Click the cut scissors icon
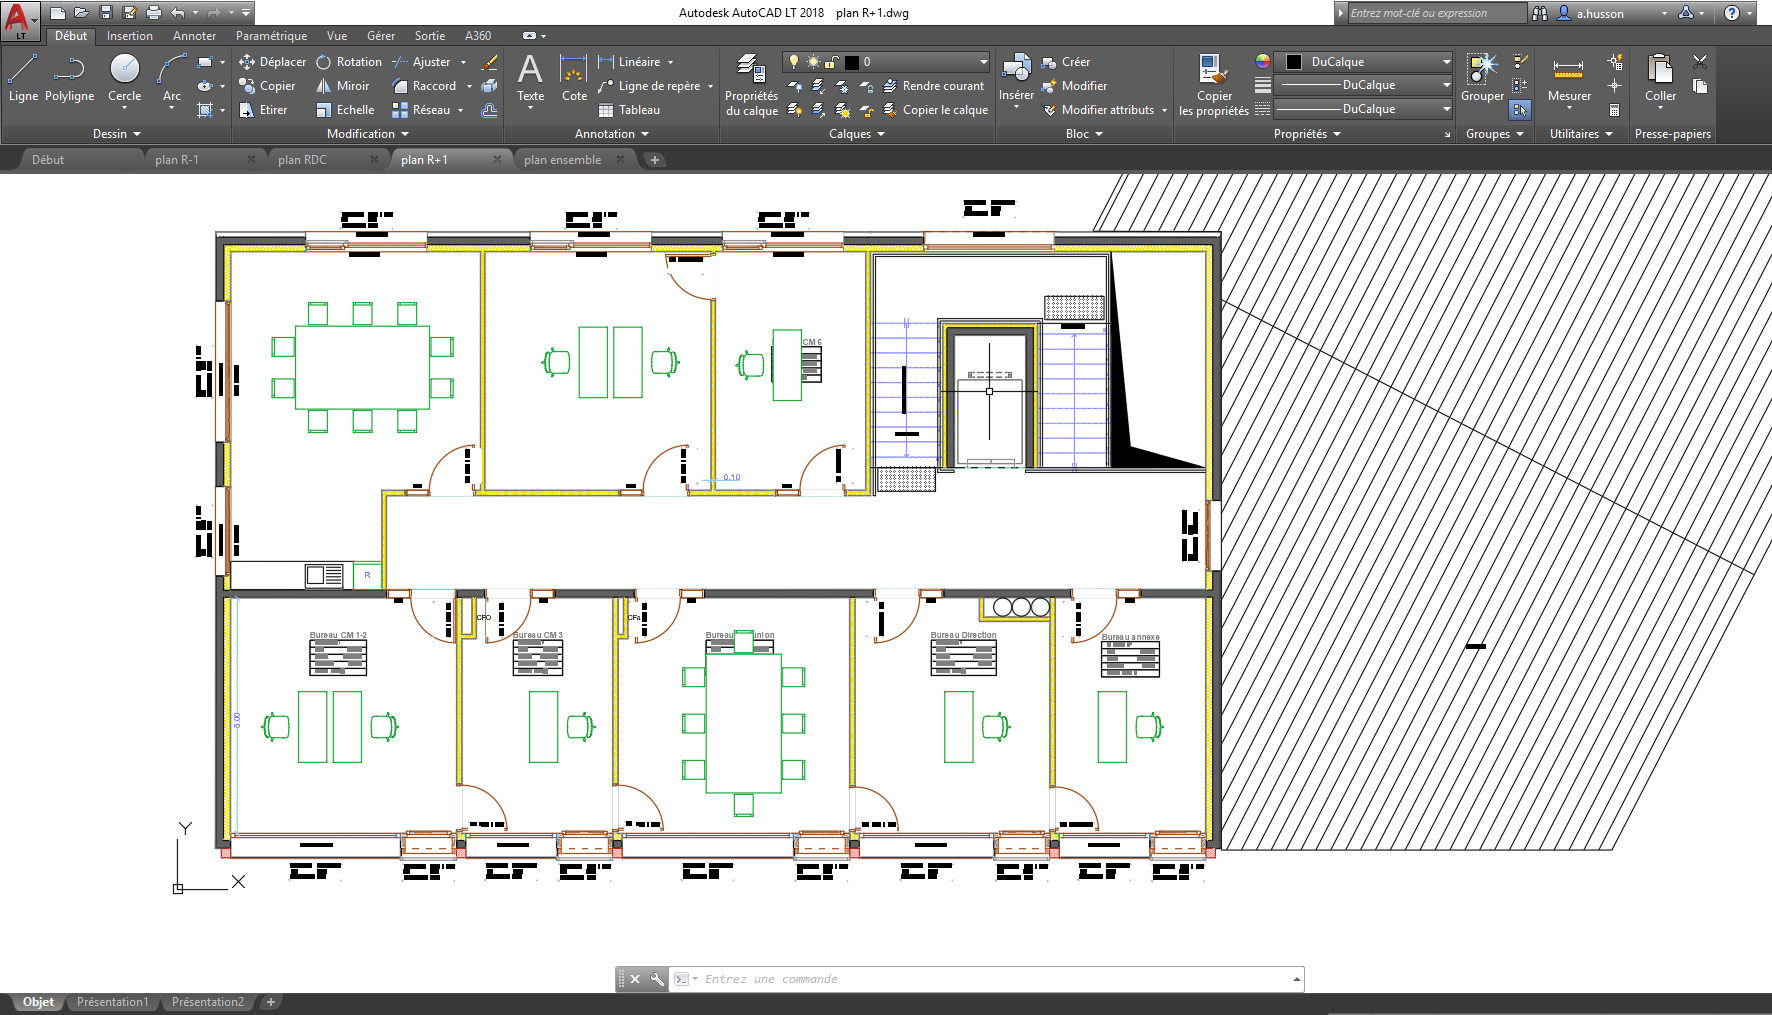The image size is (1772, 1015). tap(1700, 62)
